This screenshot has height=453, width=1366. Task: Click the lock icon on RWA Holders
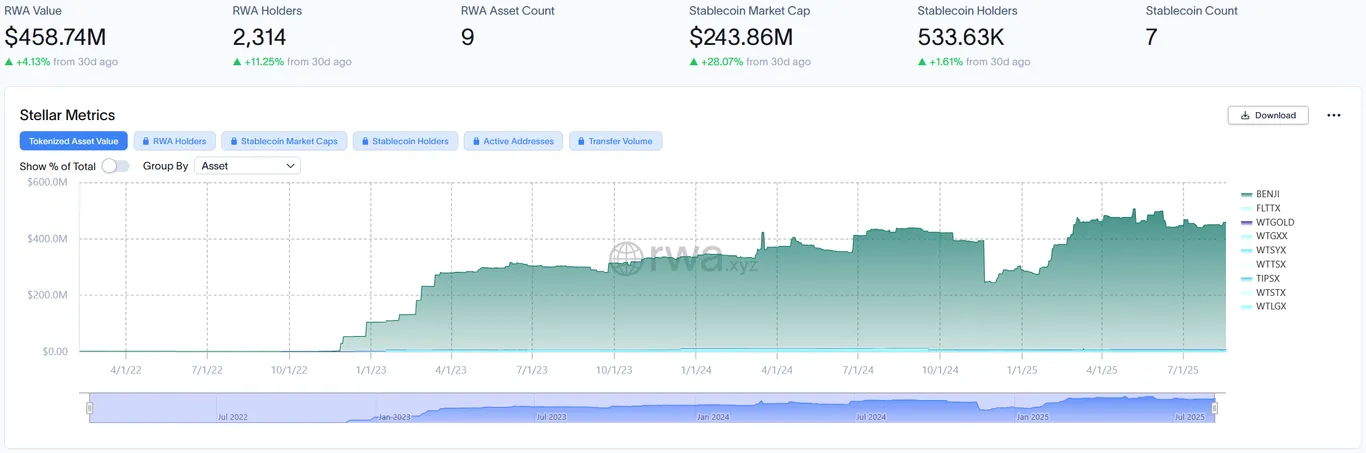click(145, 141)
